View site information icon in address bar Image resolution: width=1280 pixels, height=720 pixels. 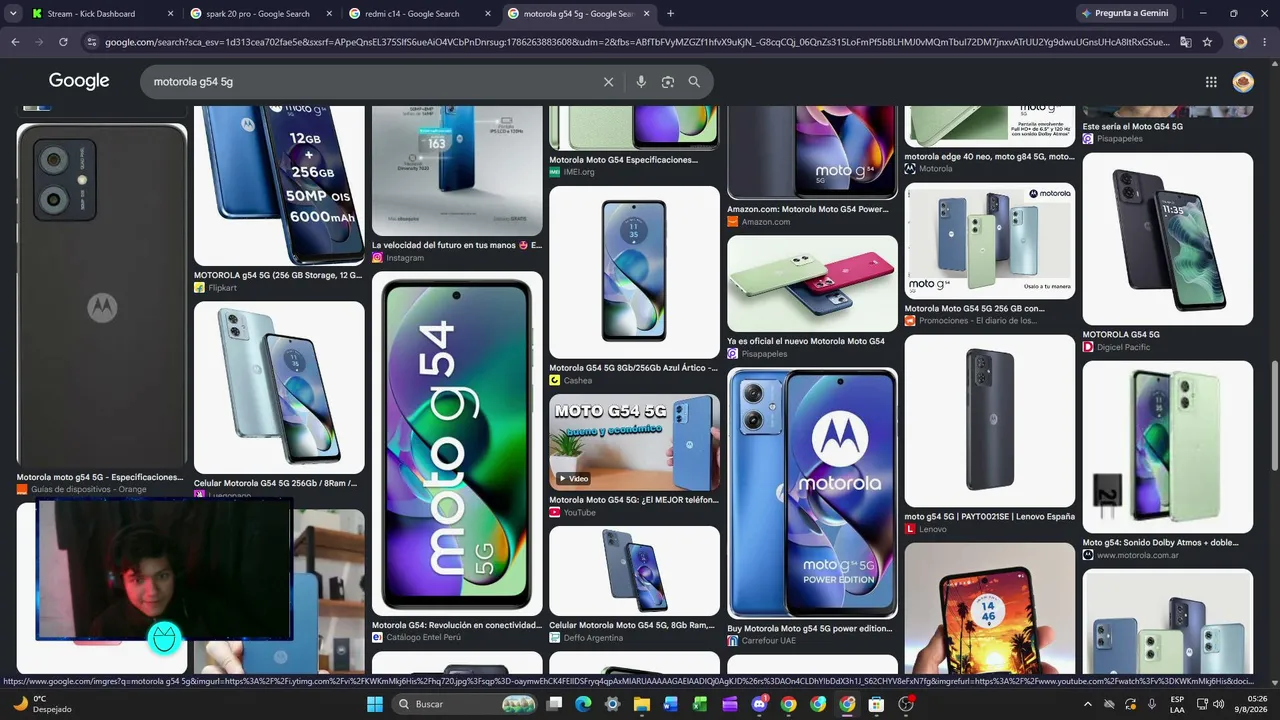pos(92,42)
